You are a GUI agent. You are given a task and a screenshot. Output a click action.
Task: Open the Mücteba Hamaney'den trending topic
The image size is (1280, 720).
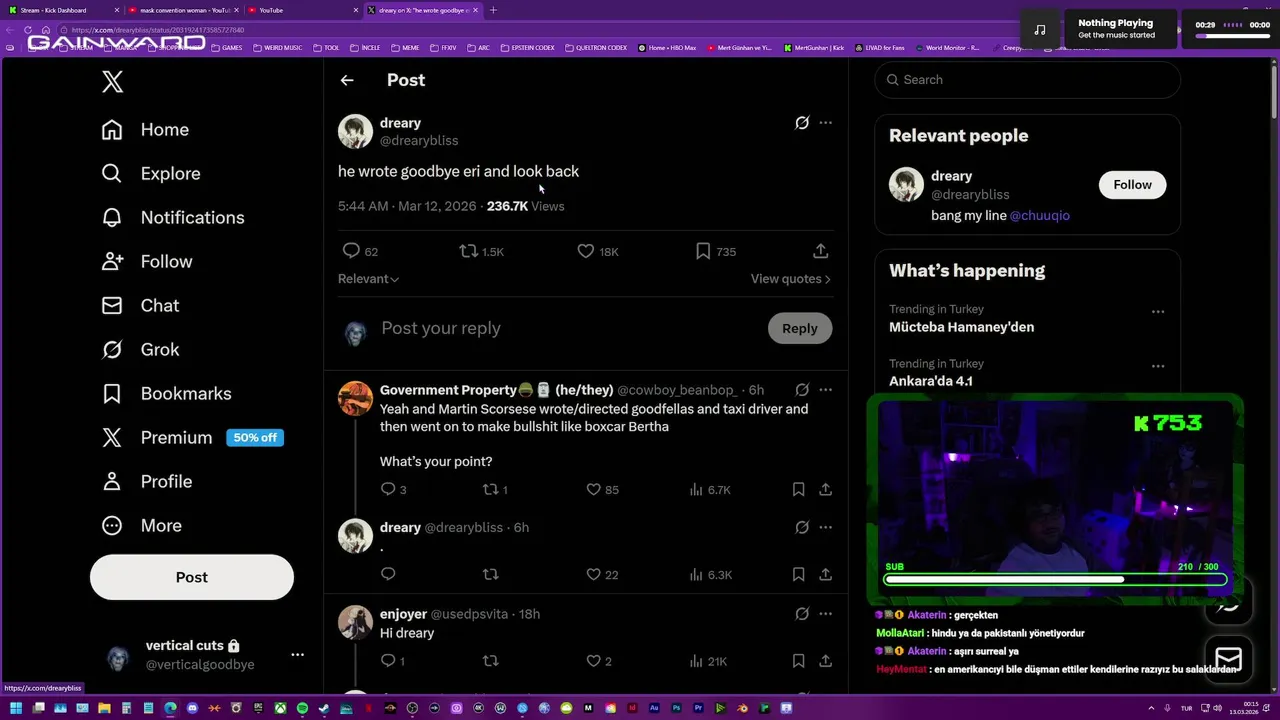pos(961,327)
